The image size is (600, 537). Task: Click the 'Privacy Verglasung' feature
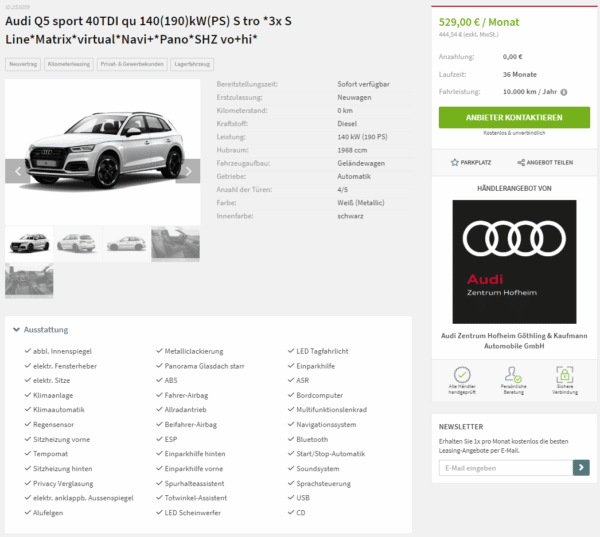(x=63, y=483)
